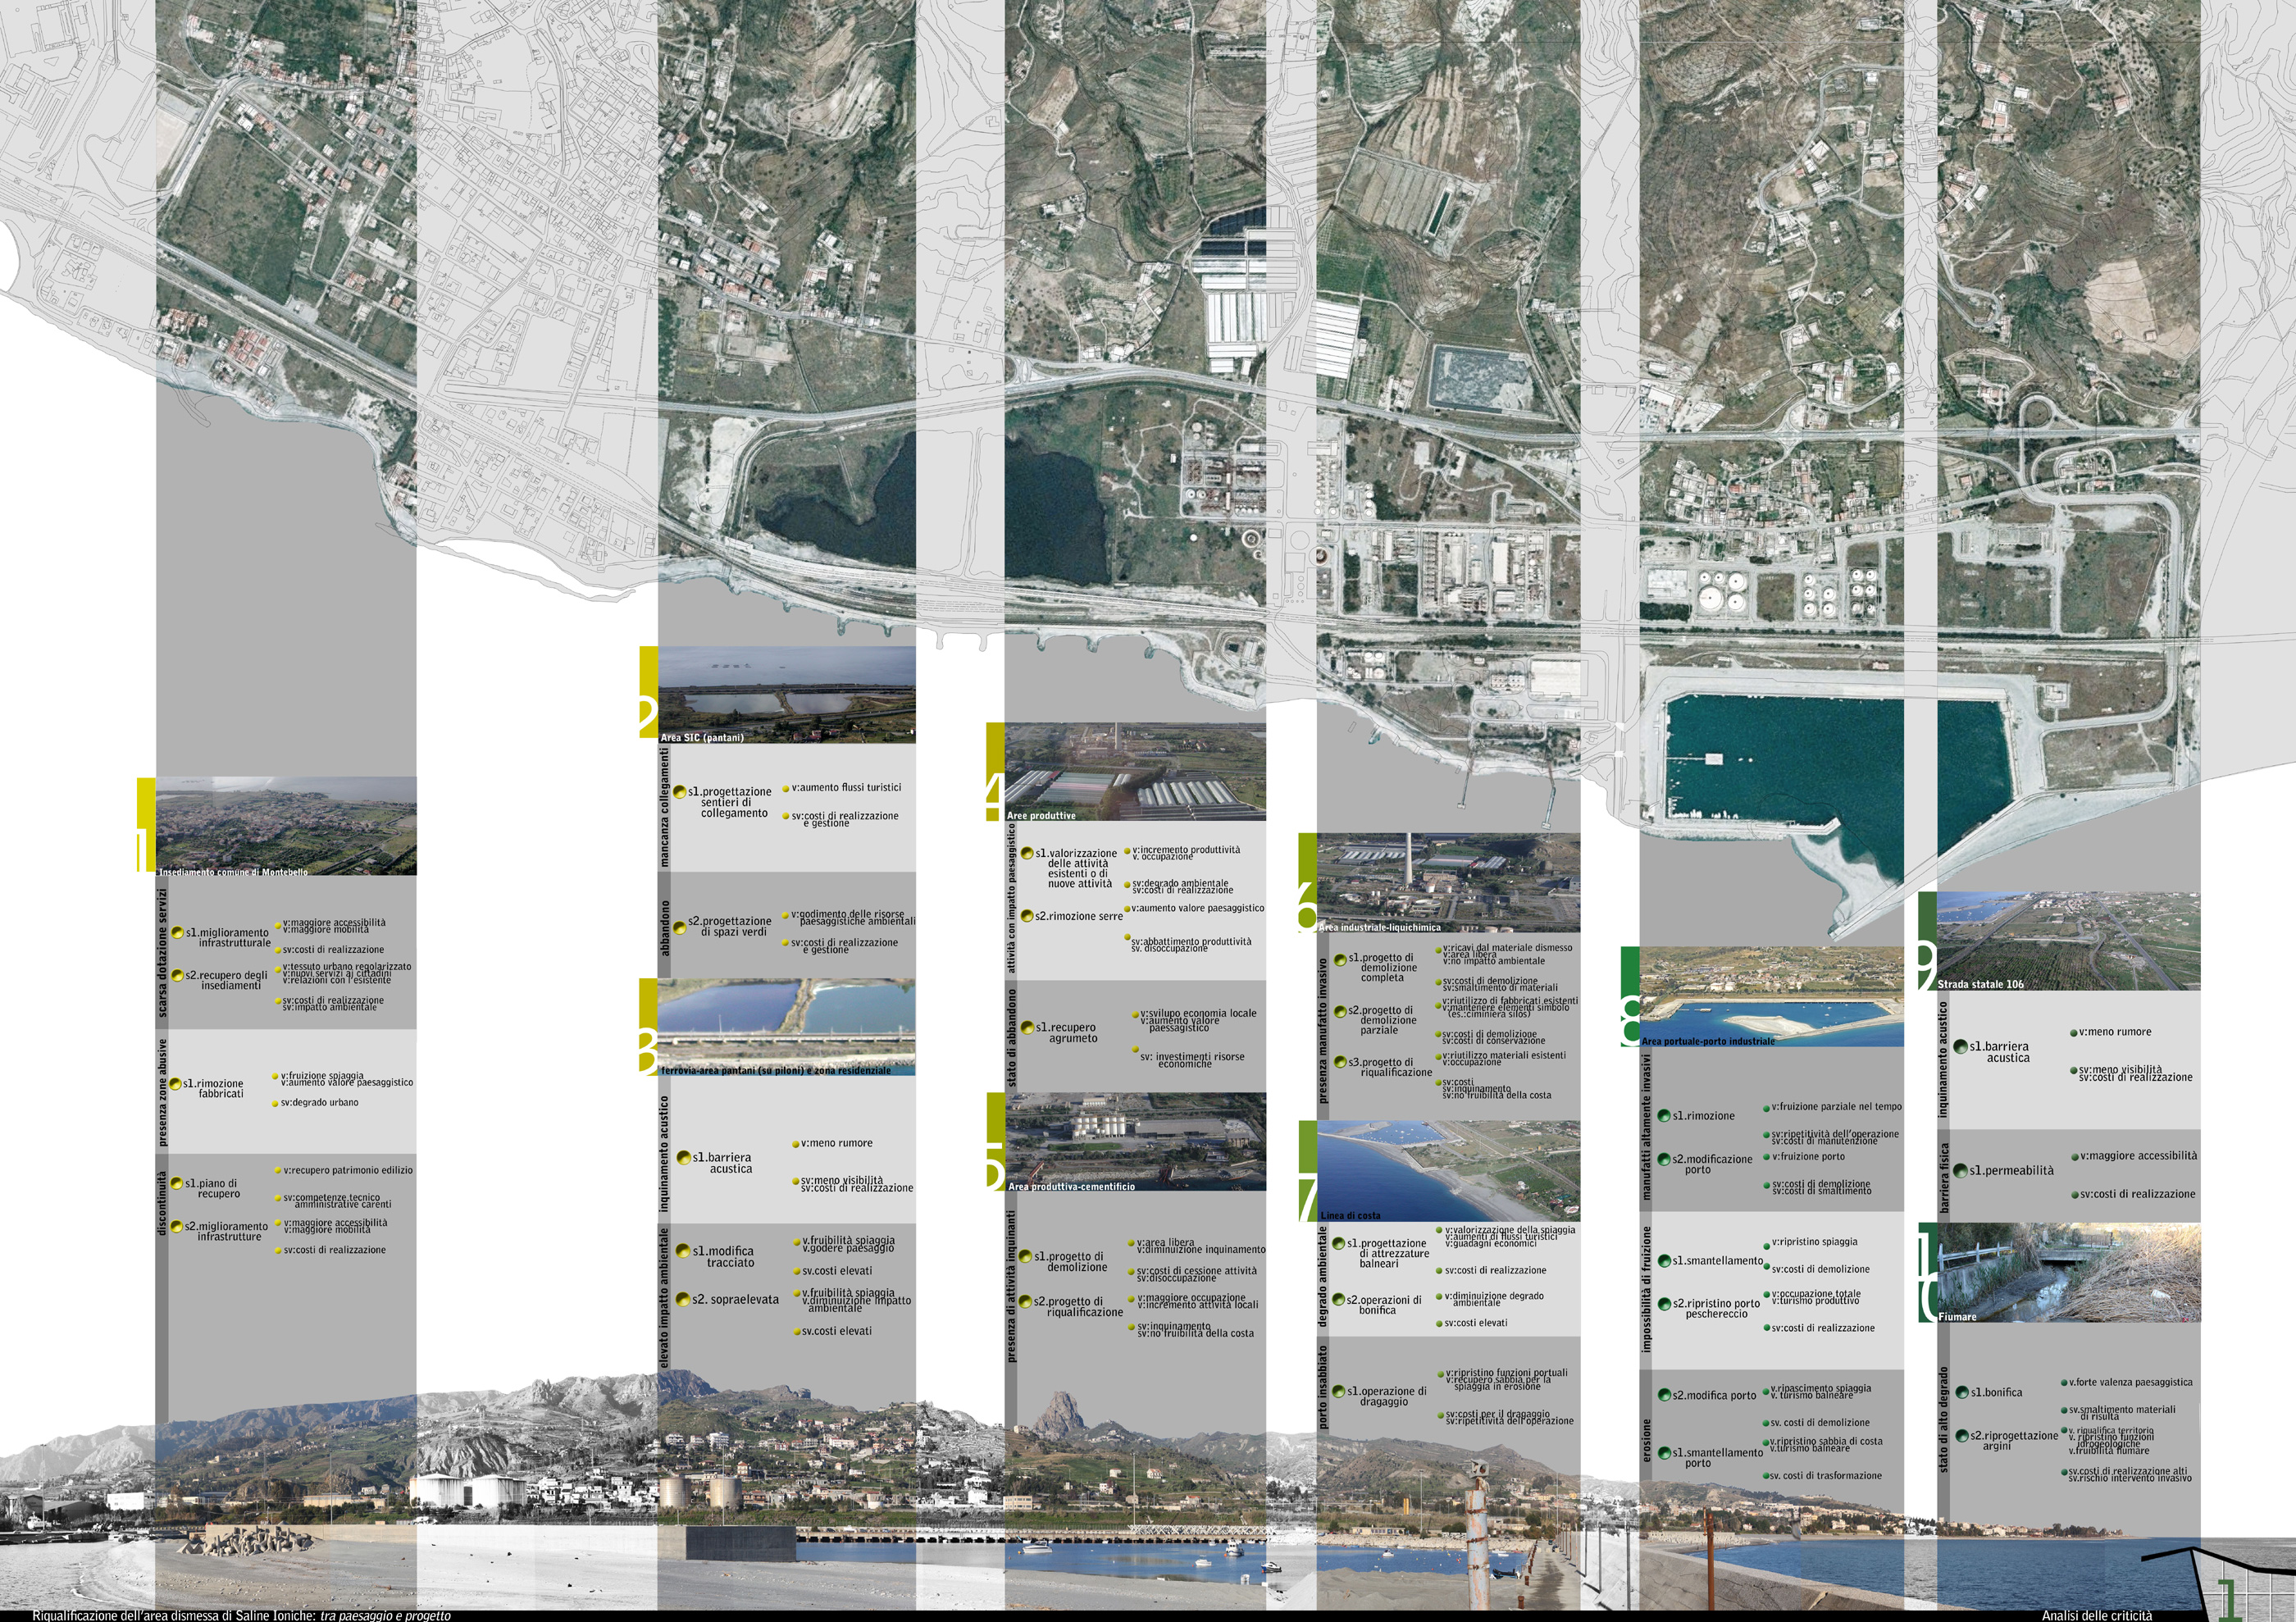Select the 's2.recupero degli insediamenti' text
Image resolution: width=2296 pixels, height=1622 pixels.
226,980
